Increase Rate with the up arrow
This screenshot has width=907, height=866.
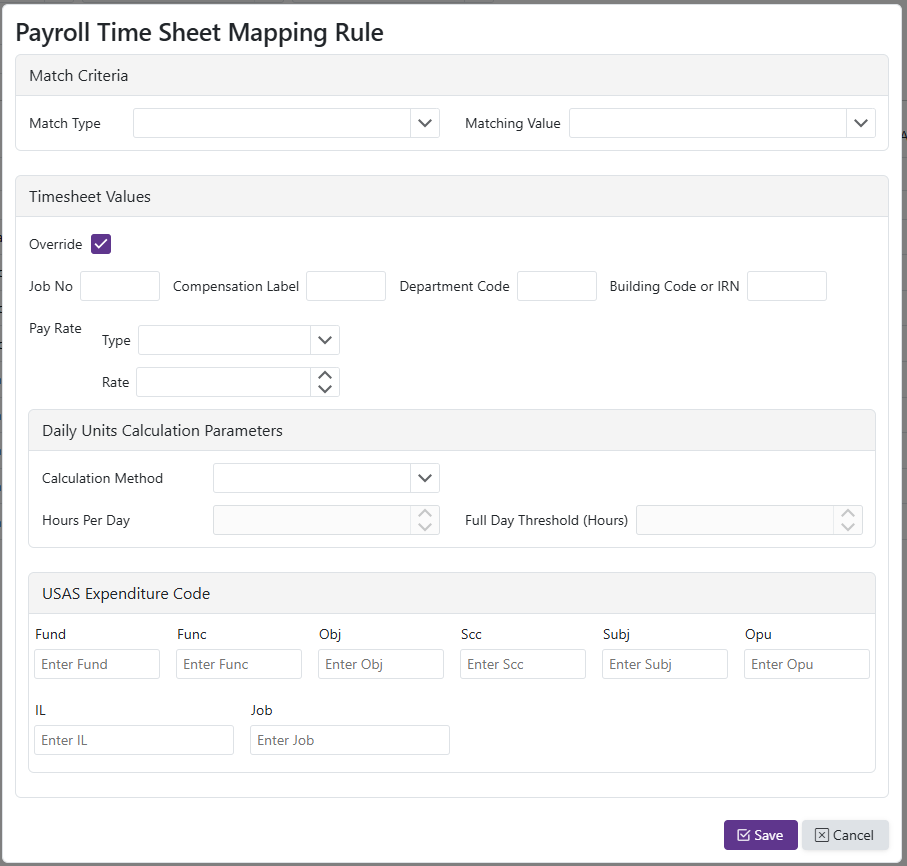[x=325, y=376]
